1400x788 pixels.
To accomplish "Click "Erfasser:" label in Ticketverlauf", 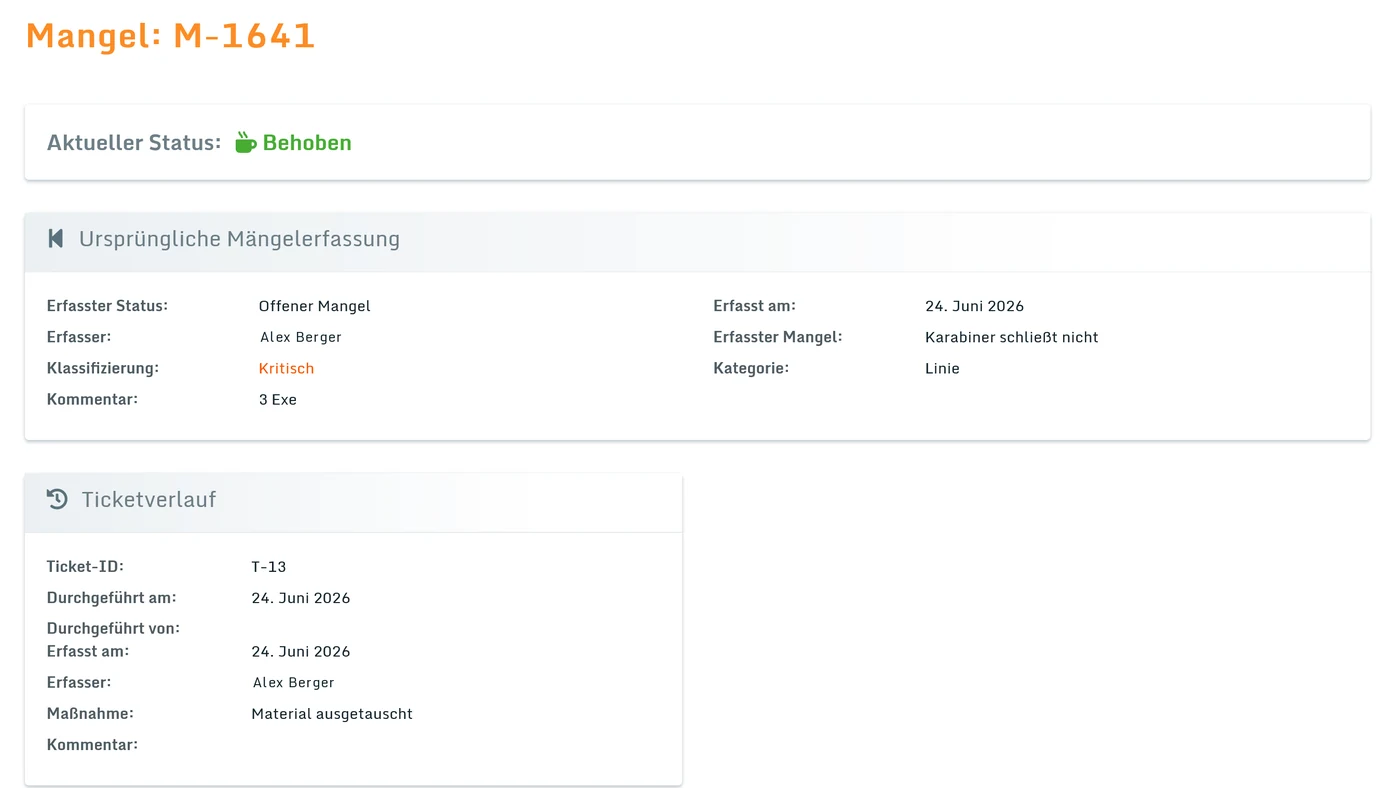I will point(79,682).
